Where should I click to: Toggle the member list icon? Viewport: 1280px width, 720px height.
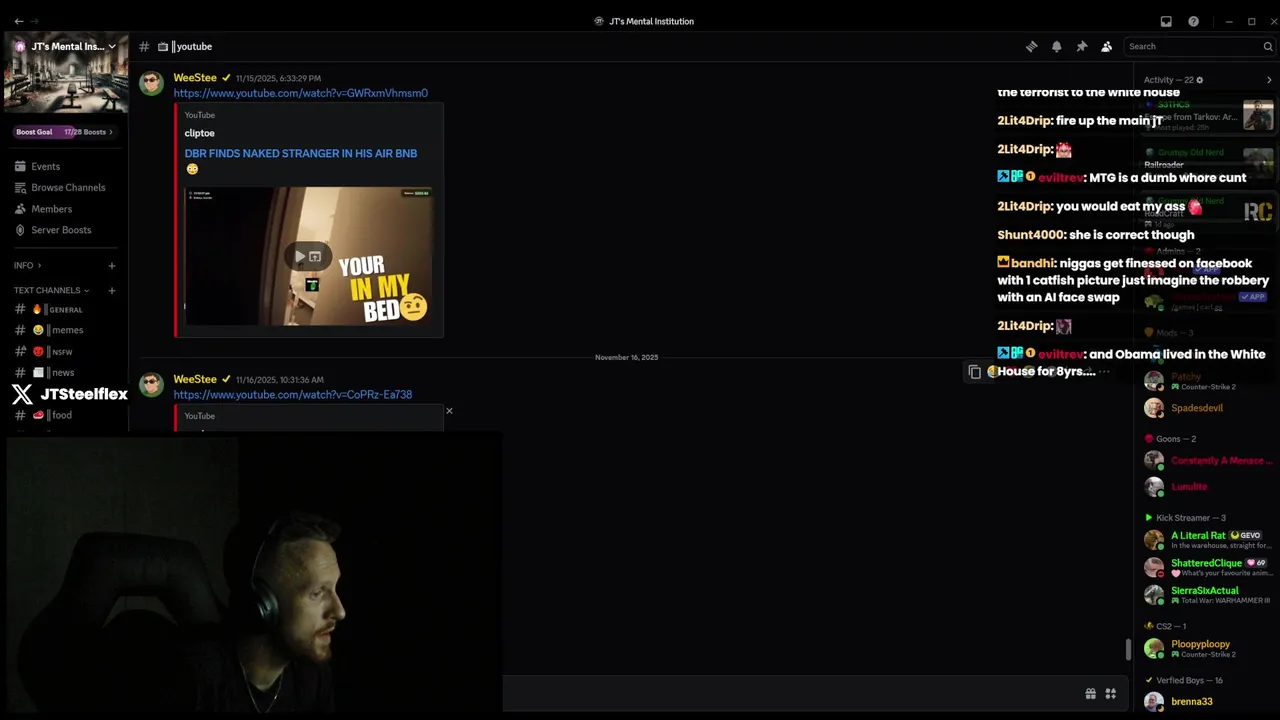point(1106,46)
